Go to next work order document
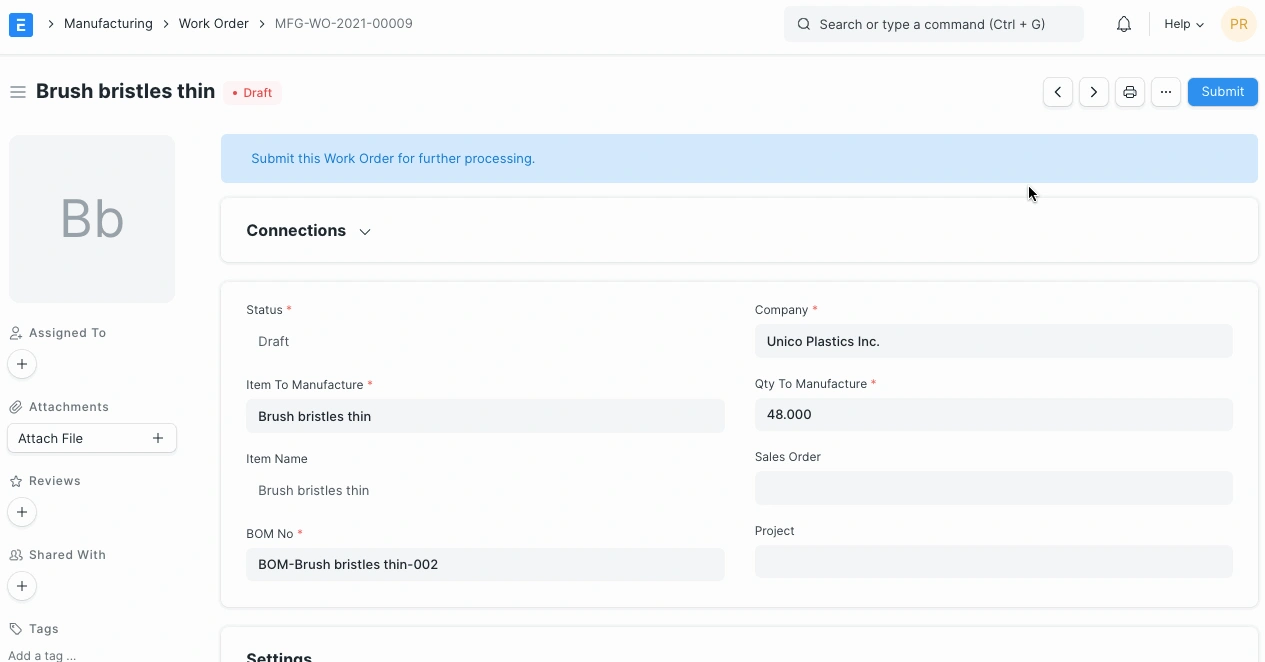Image resolution: width=1265 pixels, height=662 pixels. coord(1094,92)
